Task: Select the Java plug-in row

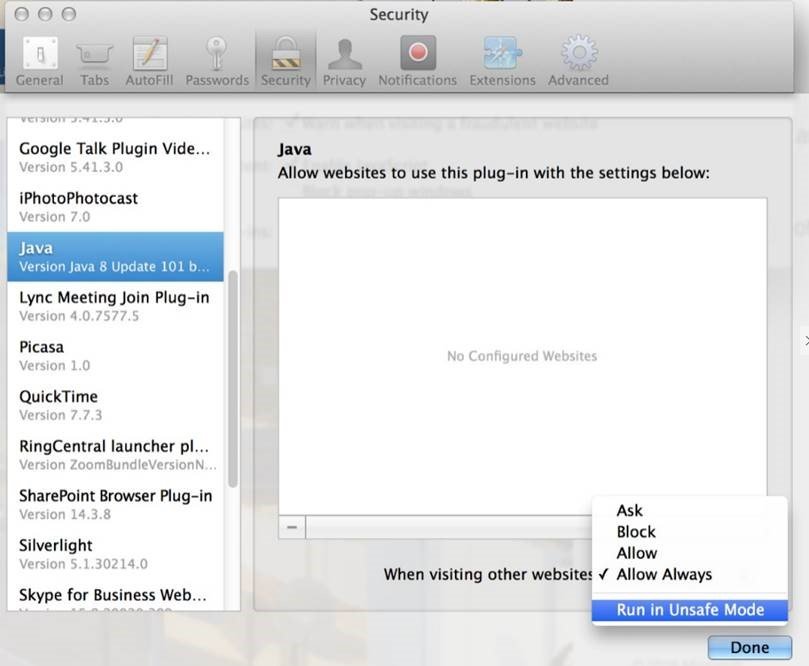Action: tap(116, 256)
